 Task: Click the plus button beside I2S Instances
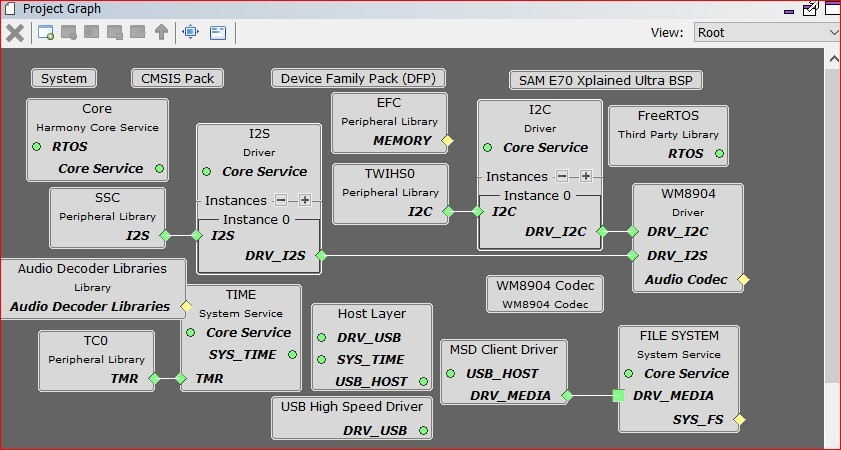coord(305,201)
